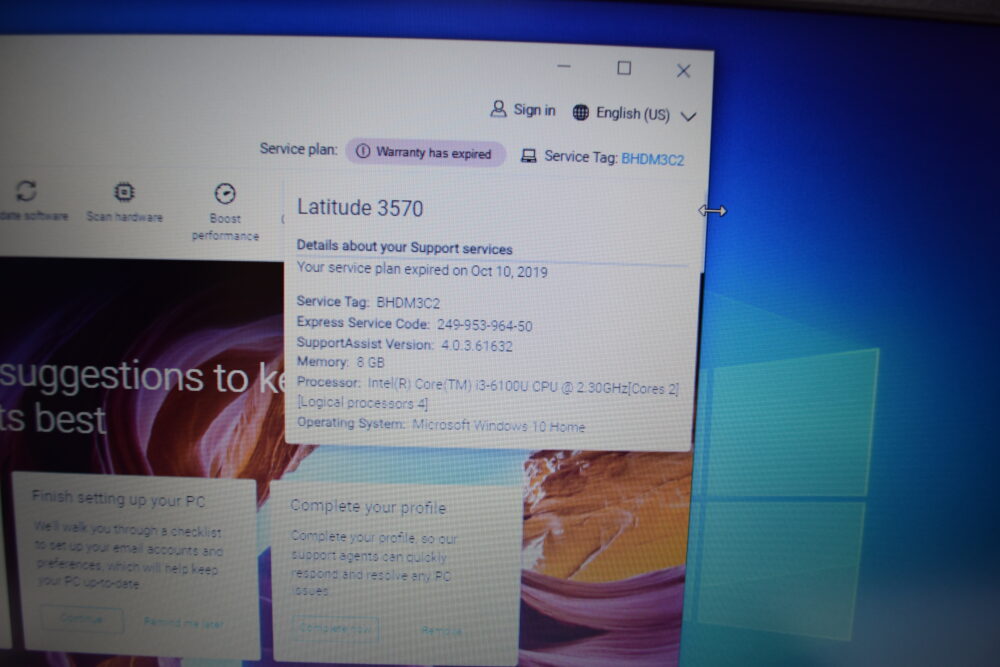Minimize the SupportAssist window
1000x667 pixels.
pyautogui.click(x=564, y=66)
